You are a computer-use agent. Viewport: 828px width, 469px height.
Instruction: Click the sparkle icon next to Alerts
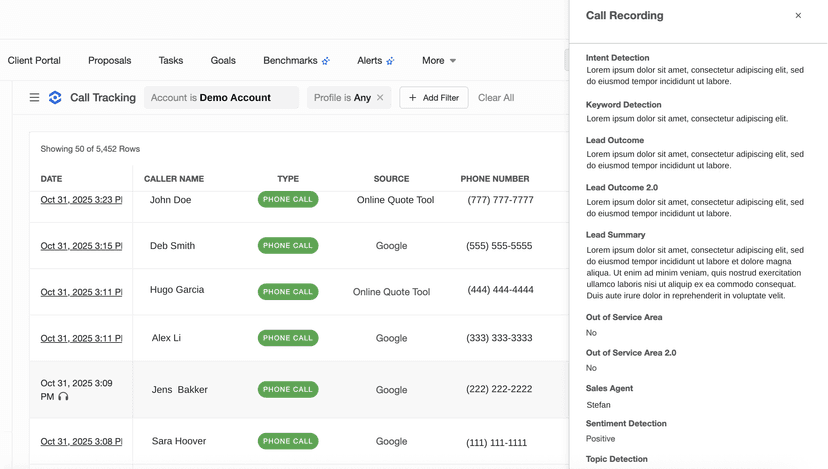(390, 61)
